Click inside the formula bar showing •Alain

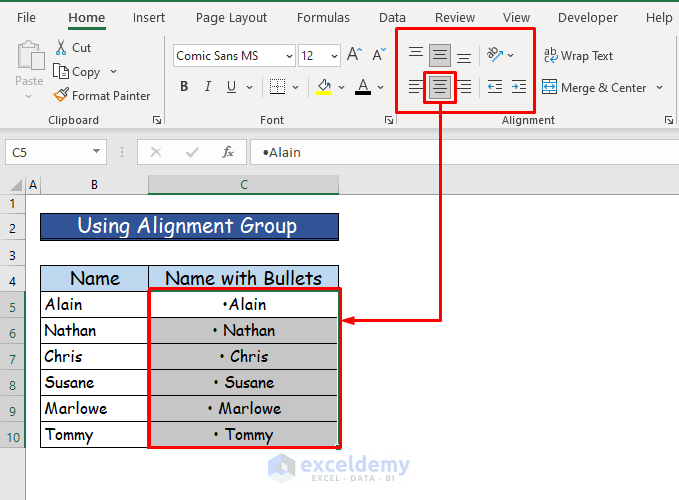point(464,152)
